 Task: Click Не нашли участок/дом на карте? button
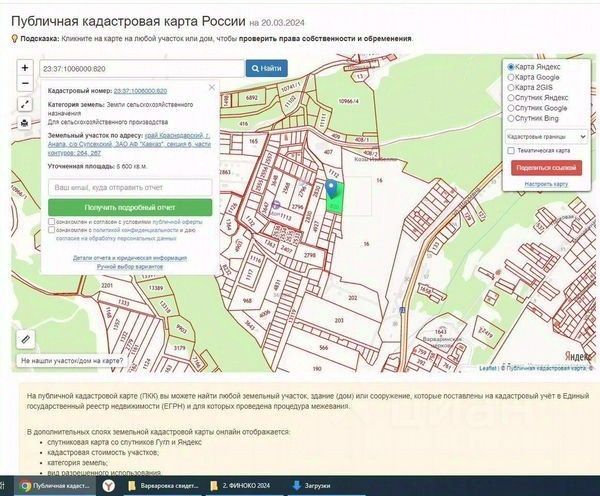click(x=72, y=361)
